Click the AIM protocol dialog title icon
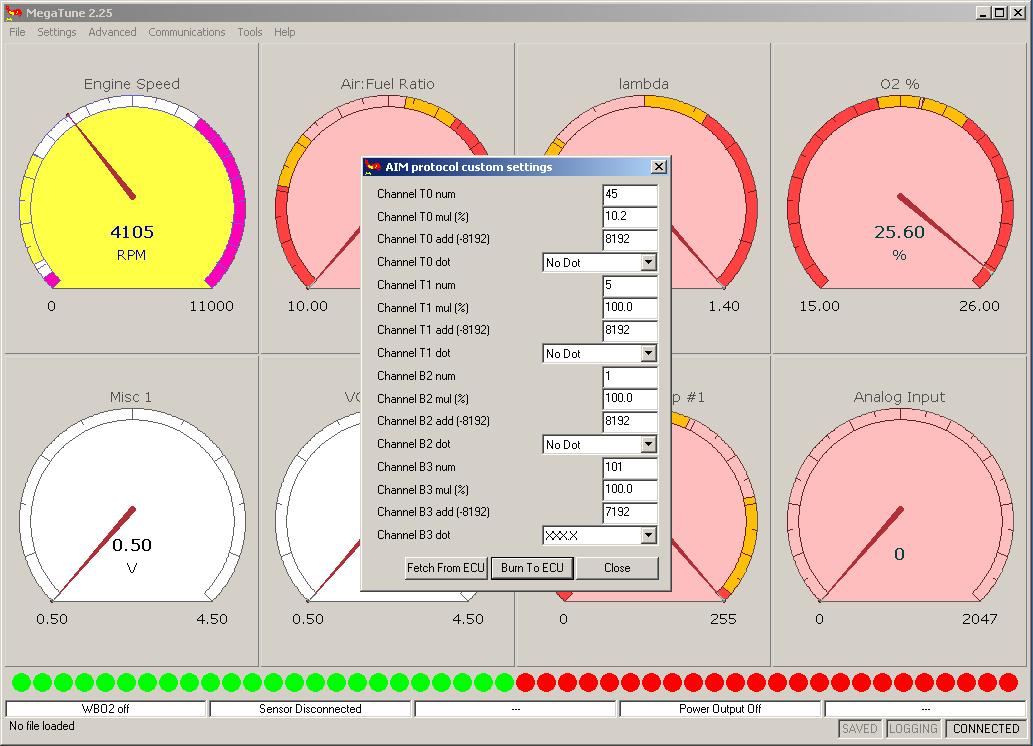1033x746 pixels. (x=374, y=167)
